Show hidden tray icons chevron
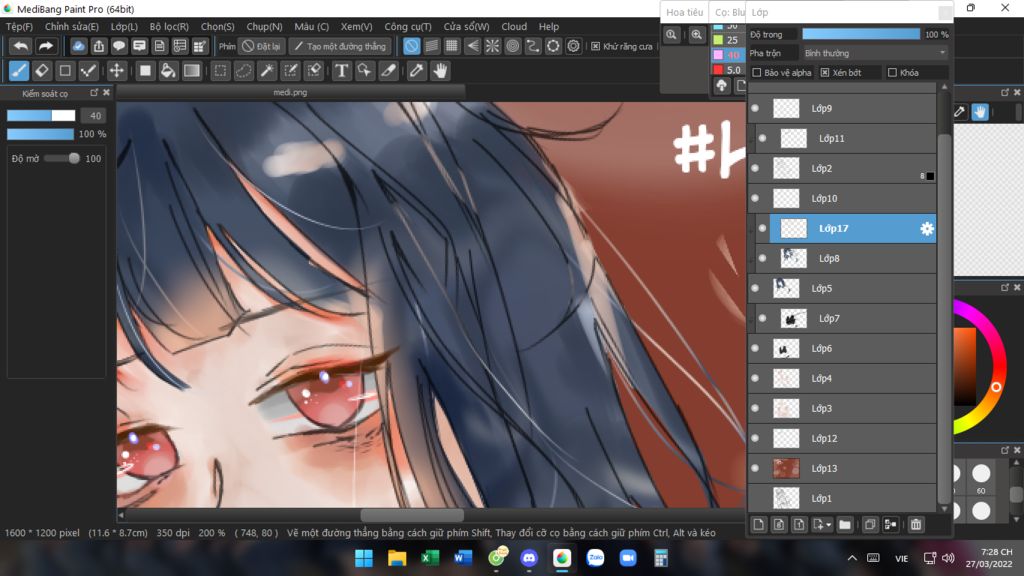1024x576 pixels. [852, 558]
